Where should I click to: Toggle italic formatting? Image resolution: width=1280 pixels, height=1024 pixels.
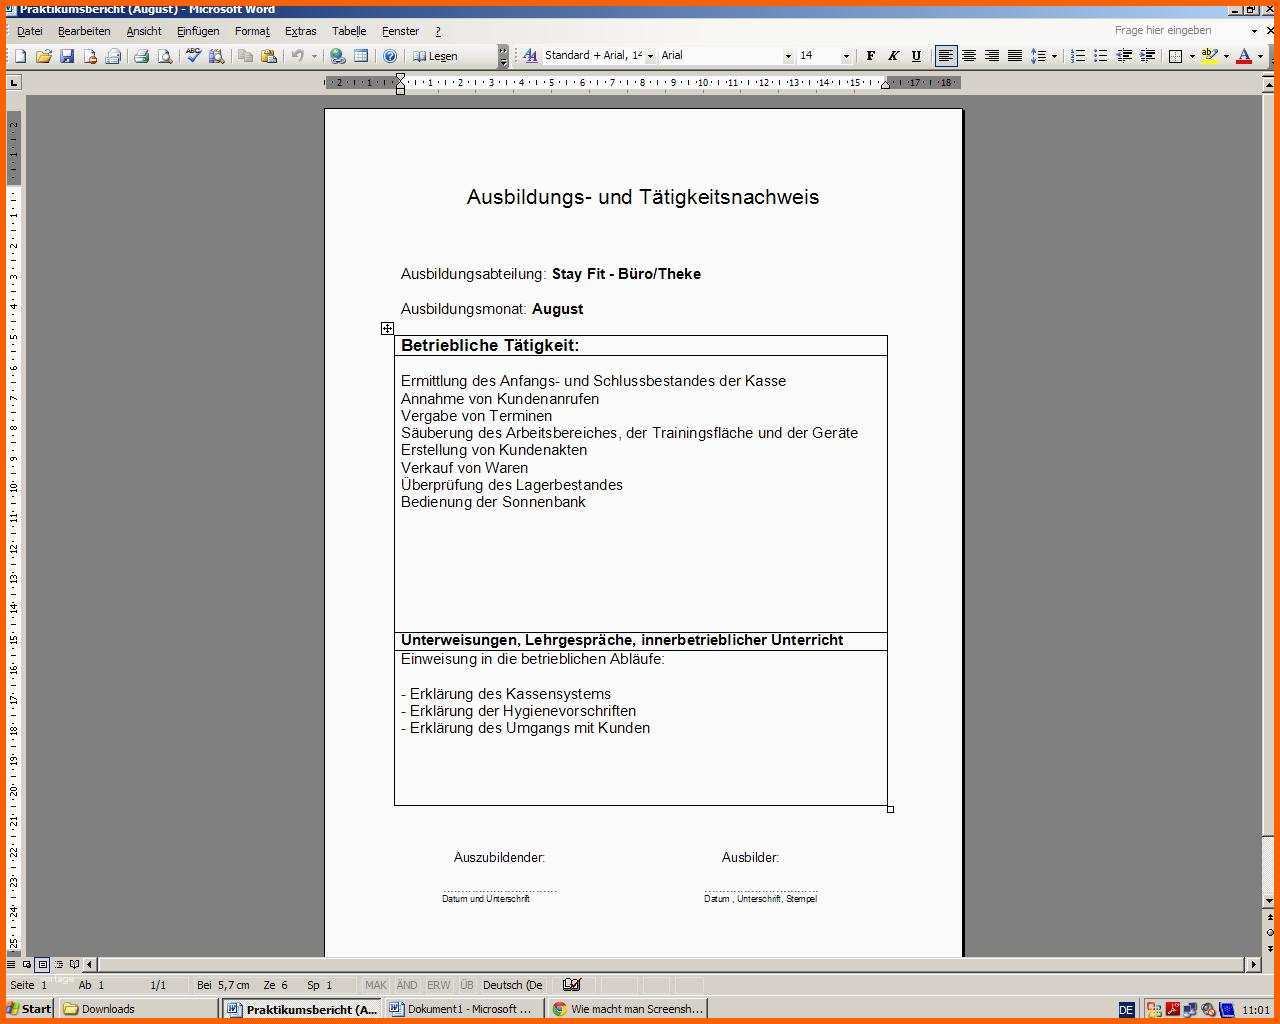(893, 56)
